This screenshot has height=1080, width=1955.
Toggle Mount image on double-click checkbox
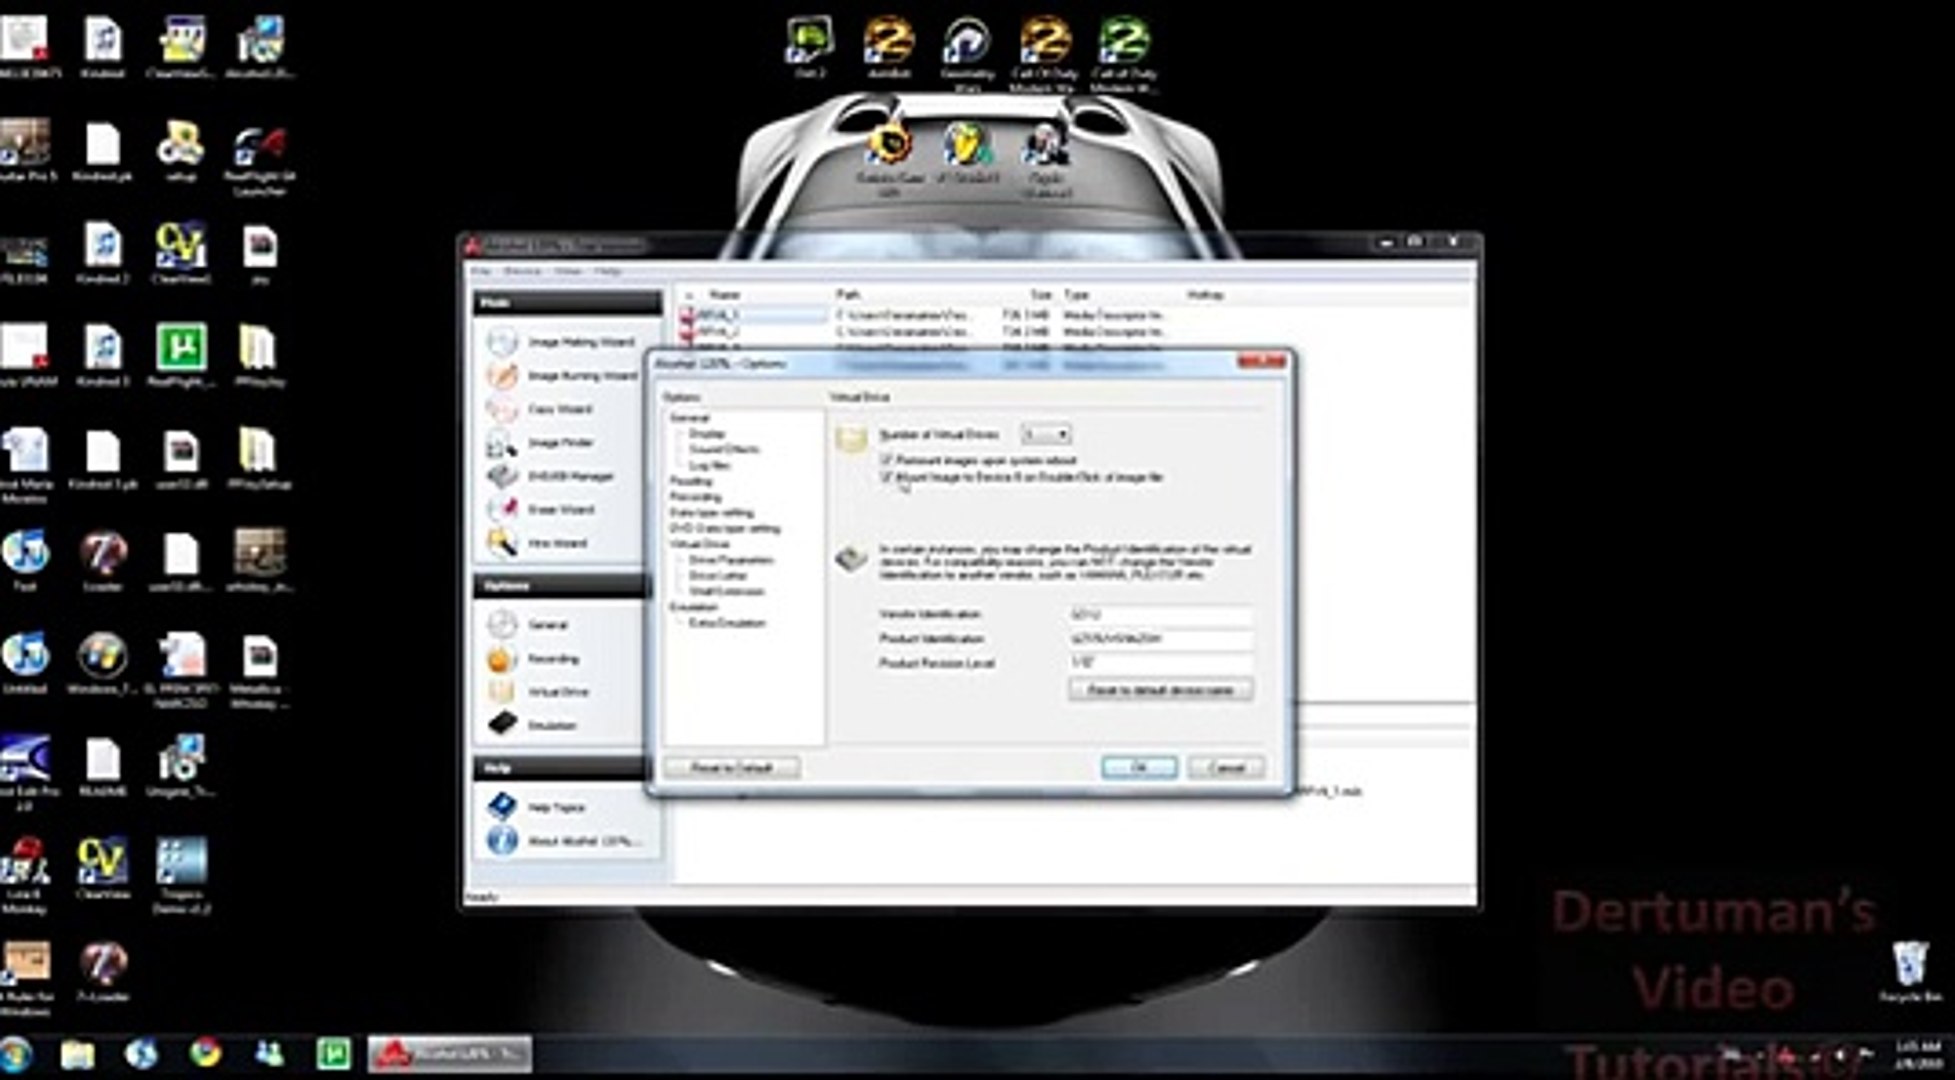(886, 478)
